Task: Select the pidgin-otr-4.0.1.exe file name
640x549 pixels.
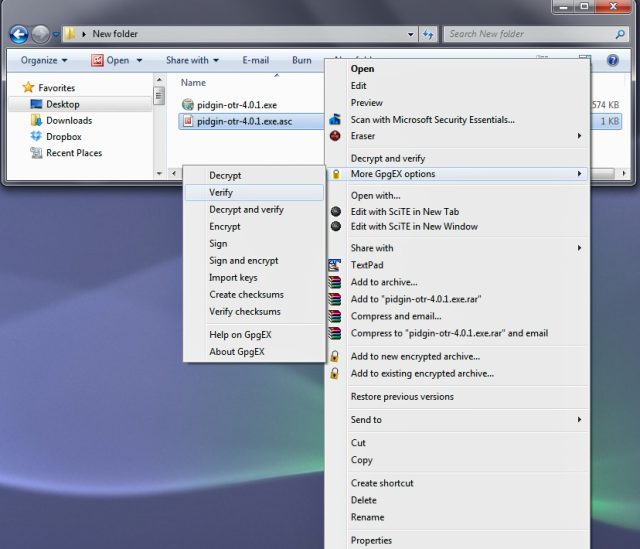Action: point(237,105)
